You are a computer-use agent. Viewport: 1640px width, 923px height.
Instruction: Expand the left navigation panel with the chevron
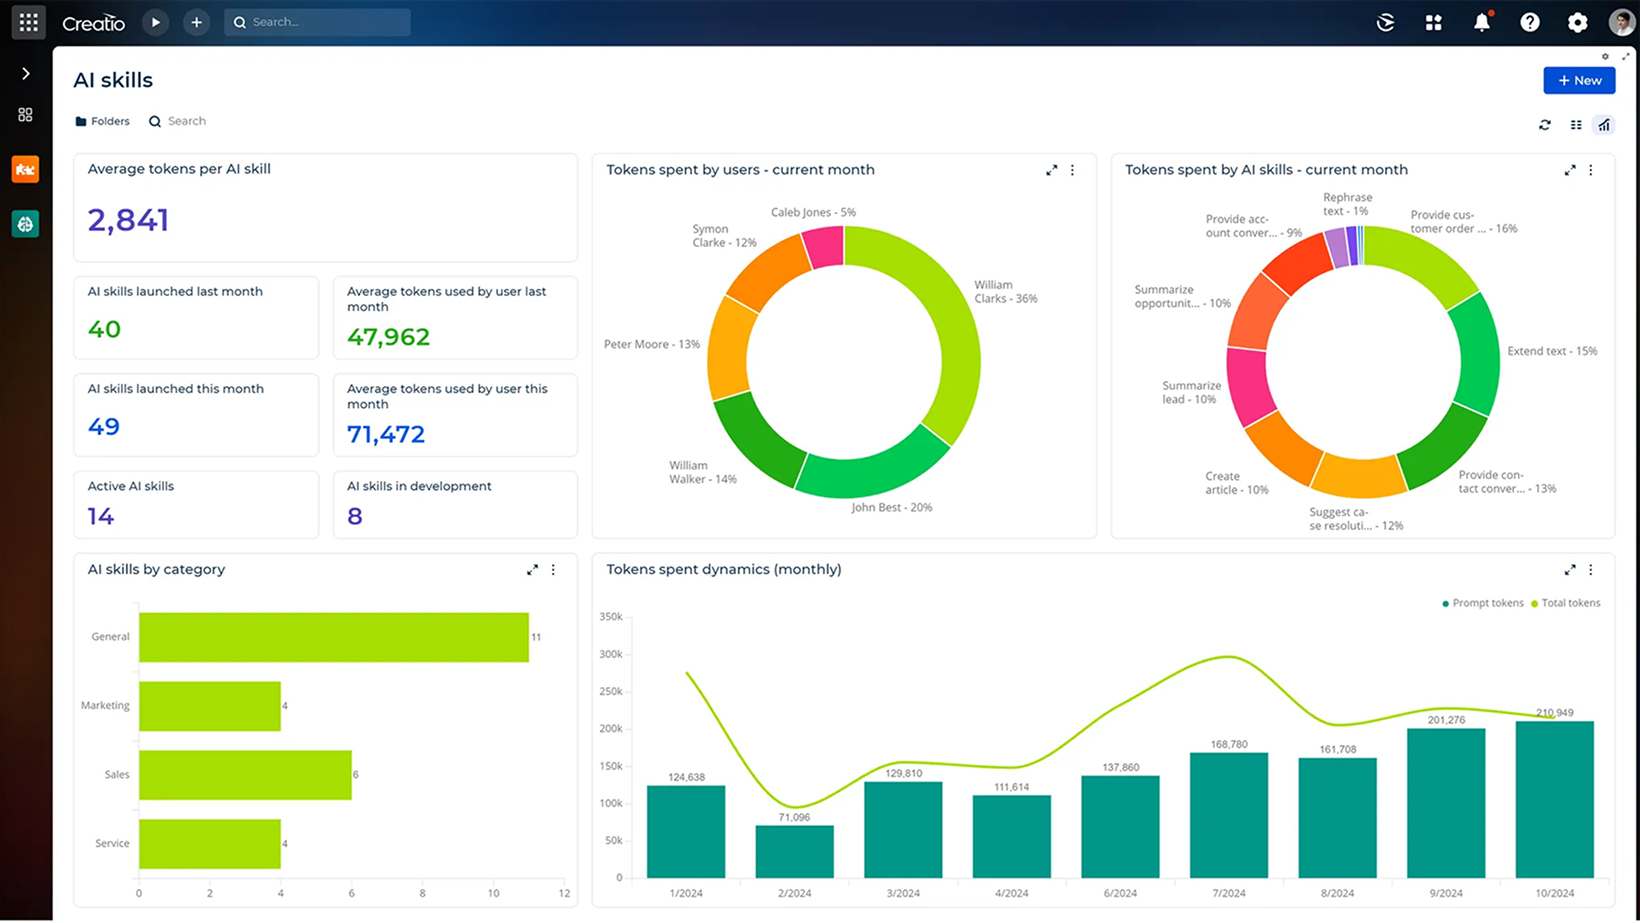pyautogui.click(x=25, y=72)
